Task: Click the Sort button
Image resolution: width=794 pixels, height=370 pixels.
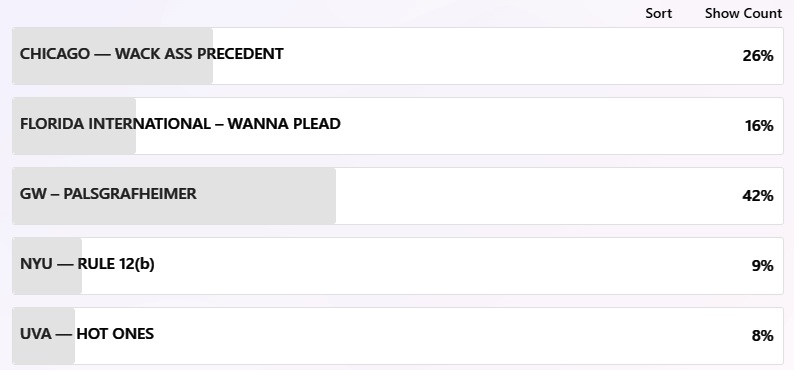Action: click(658, 14)
